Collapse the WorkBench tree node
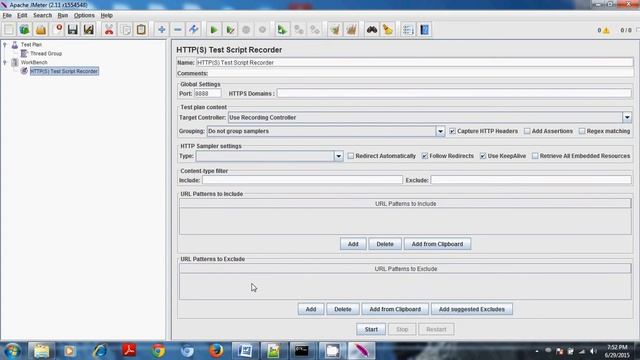 click(5, 62)
